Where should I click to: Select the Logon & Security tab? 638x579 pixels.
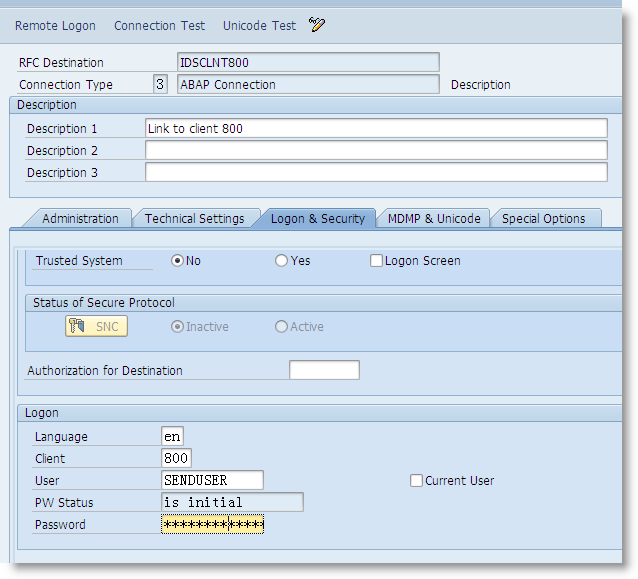coord(318,218)
